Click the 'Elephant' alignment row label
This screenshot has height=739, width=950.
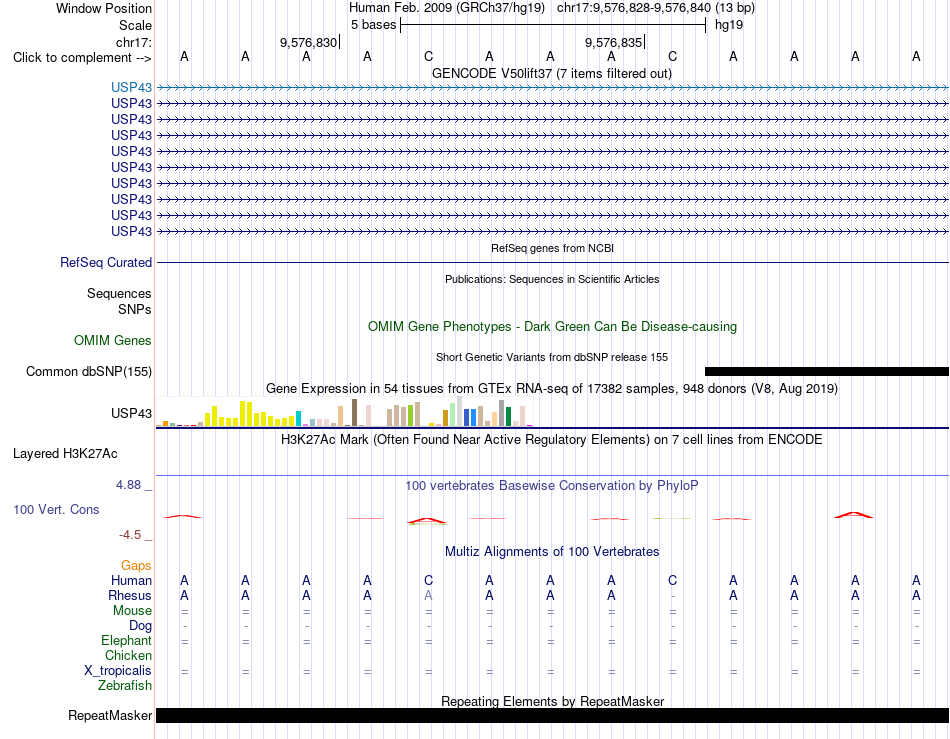126,640
